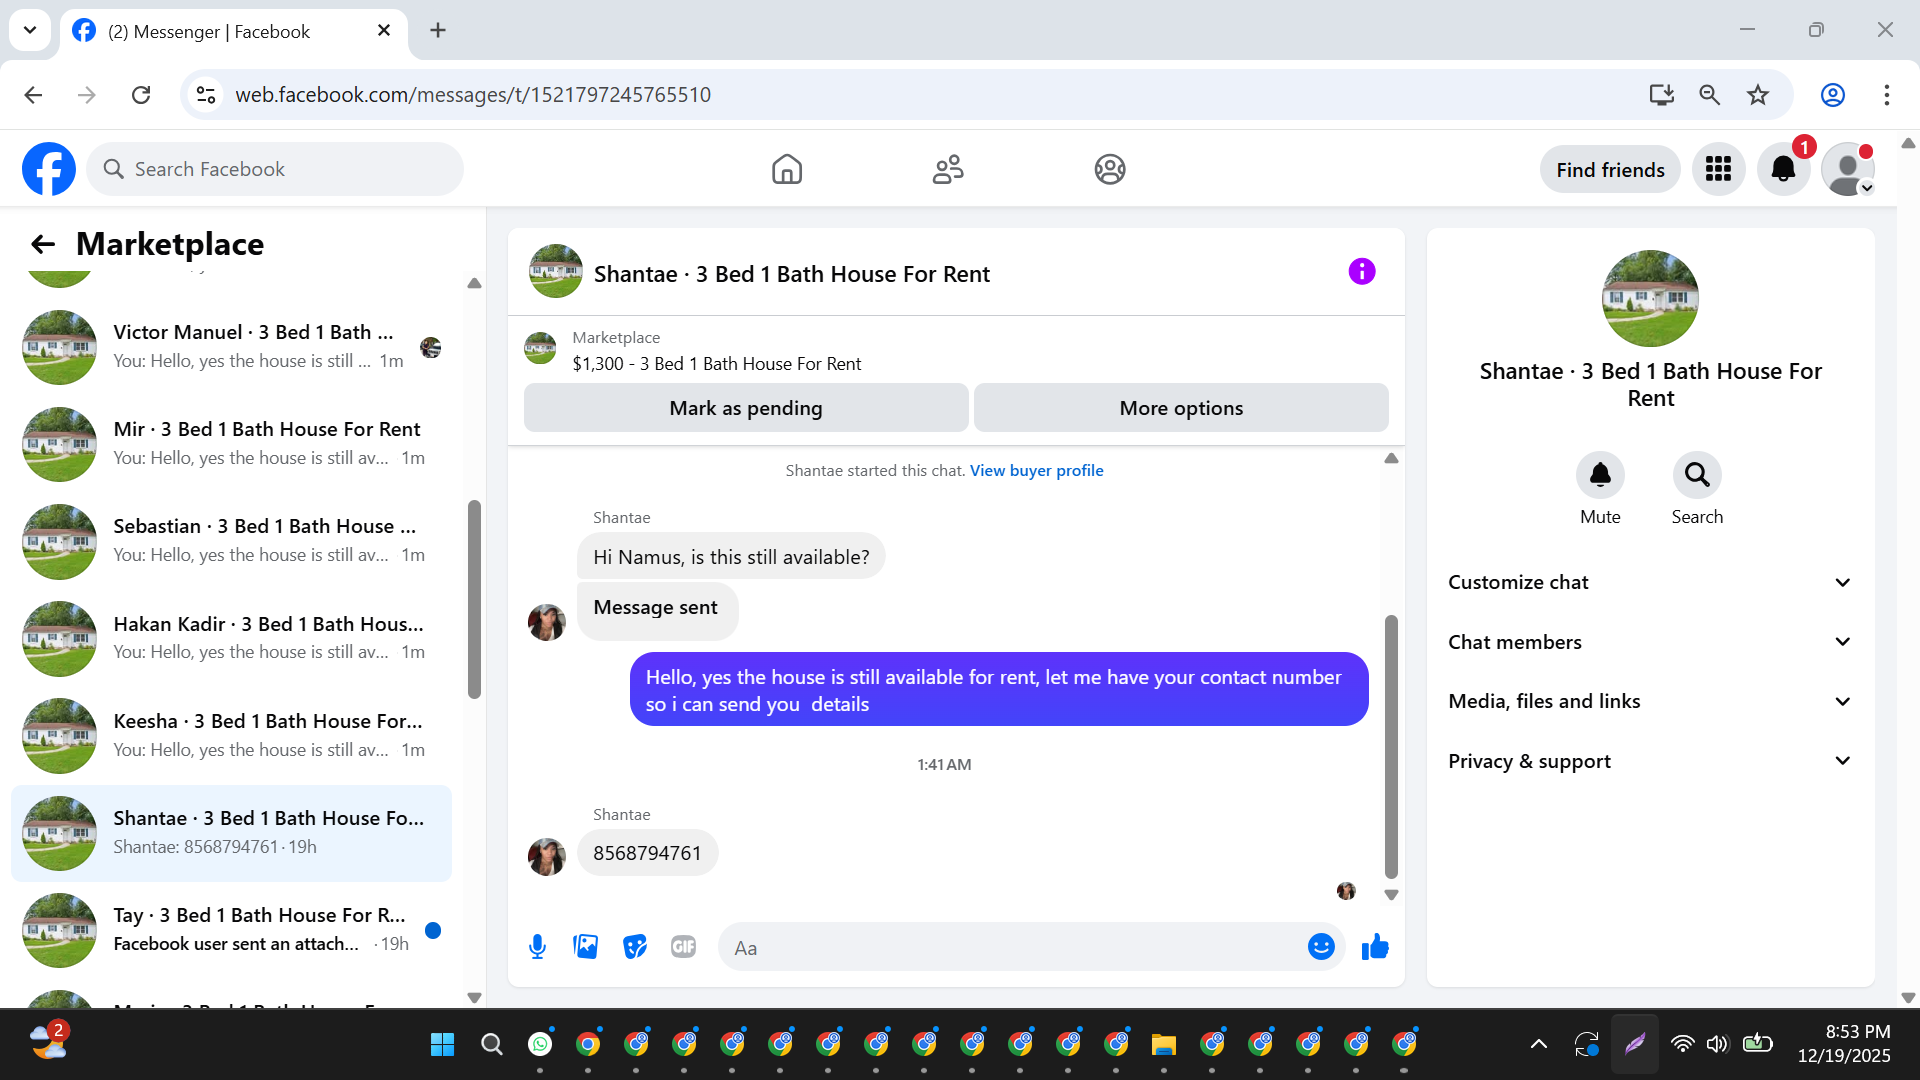Open the Facebook Home tab
Screen dimensions: 1920x1080
(x=787, y=169)
